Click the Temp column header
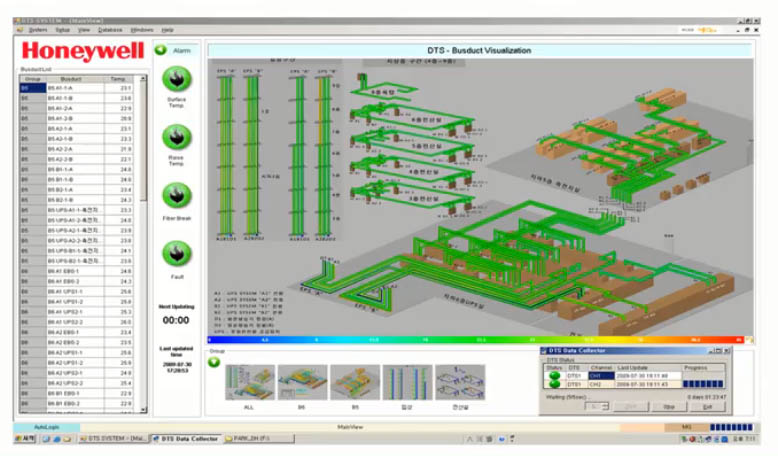This screenshot has width=778, height=456. 118,79
